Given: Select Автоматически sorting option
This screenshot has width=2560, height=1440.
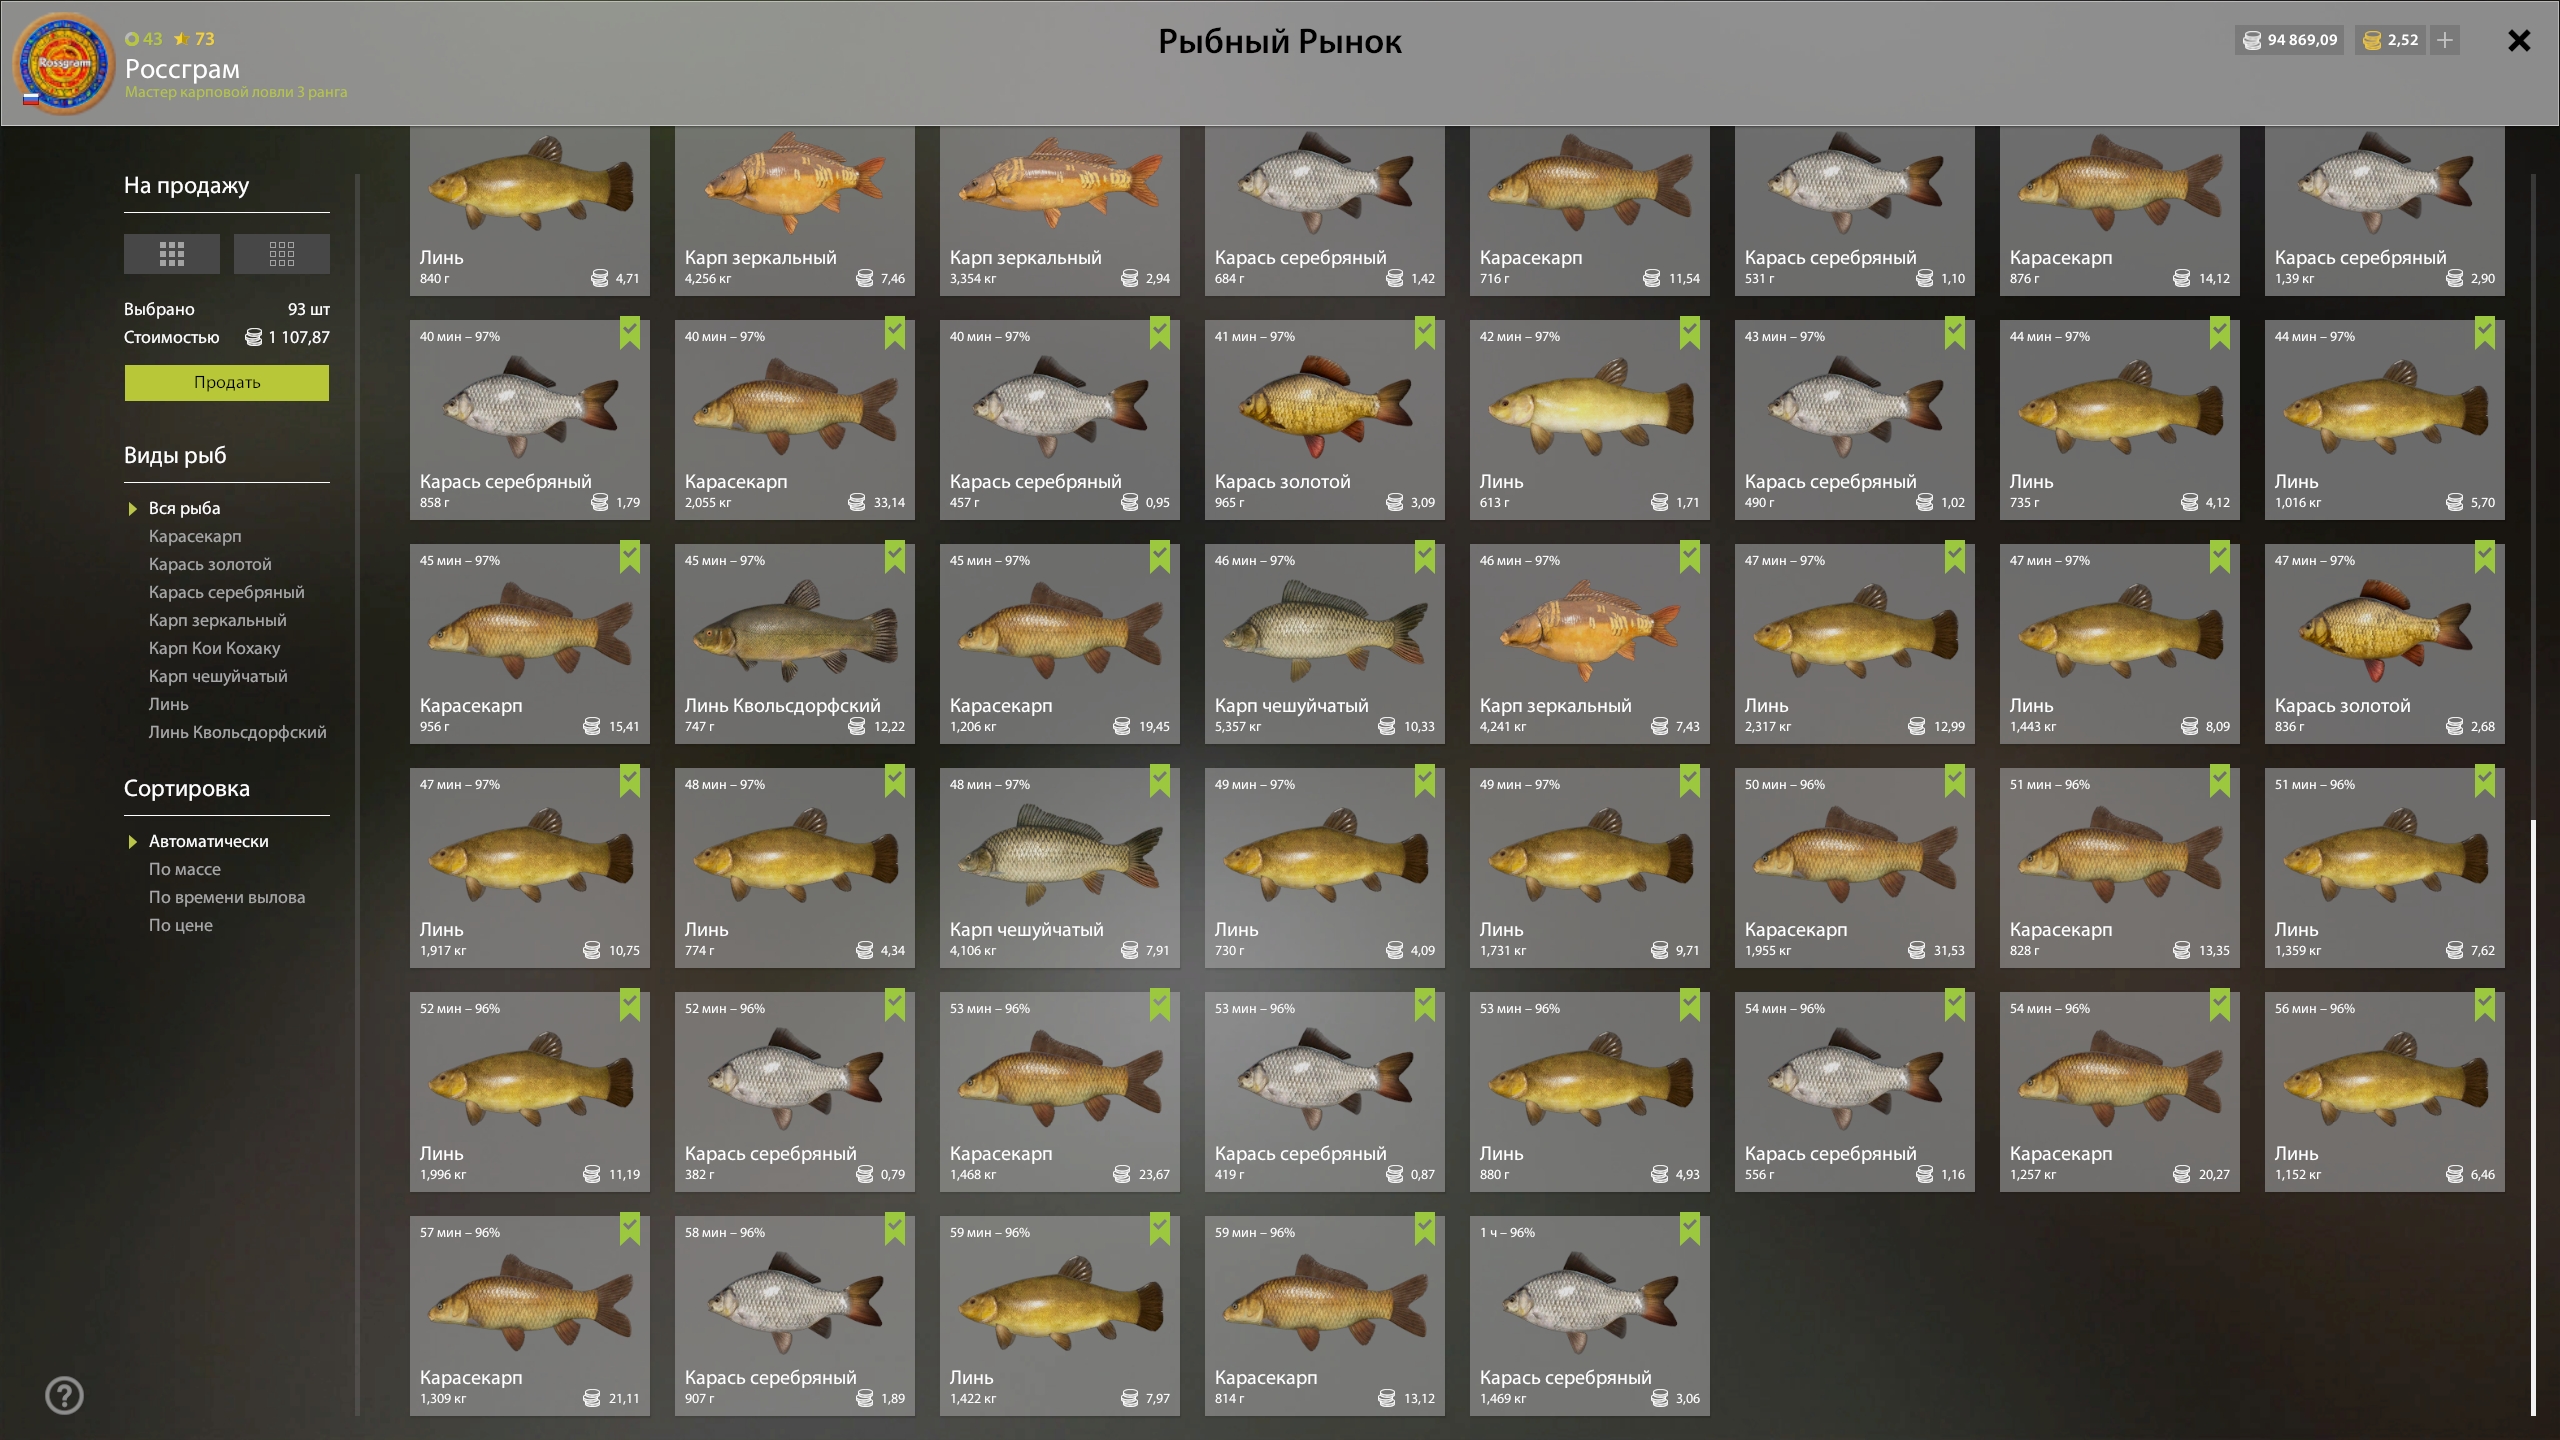Looking at the screenshot, I should (208, 841).
